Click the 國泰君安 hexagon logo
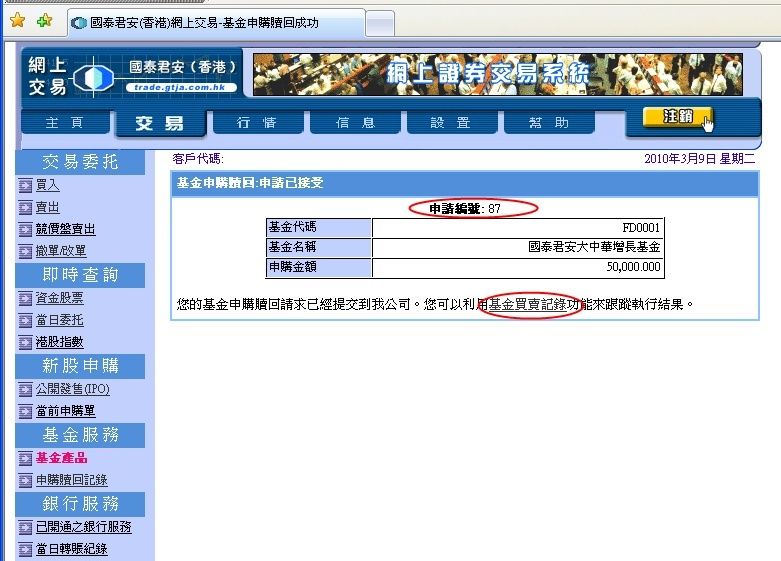 pyautogui.click(x=94, y=77)
